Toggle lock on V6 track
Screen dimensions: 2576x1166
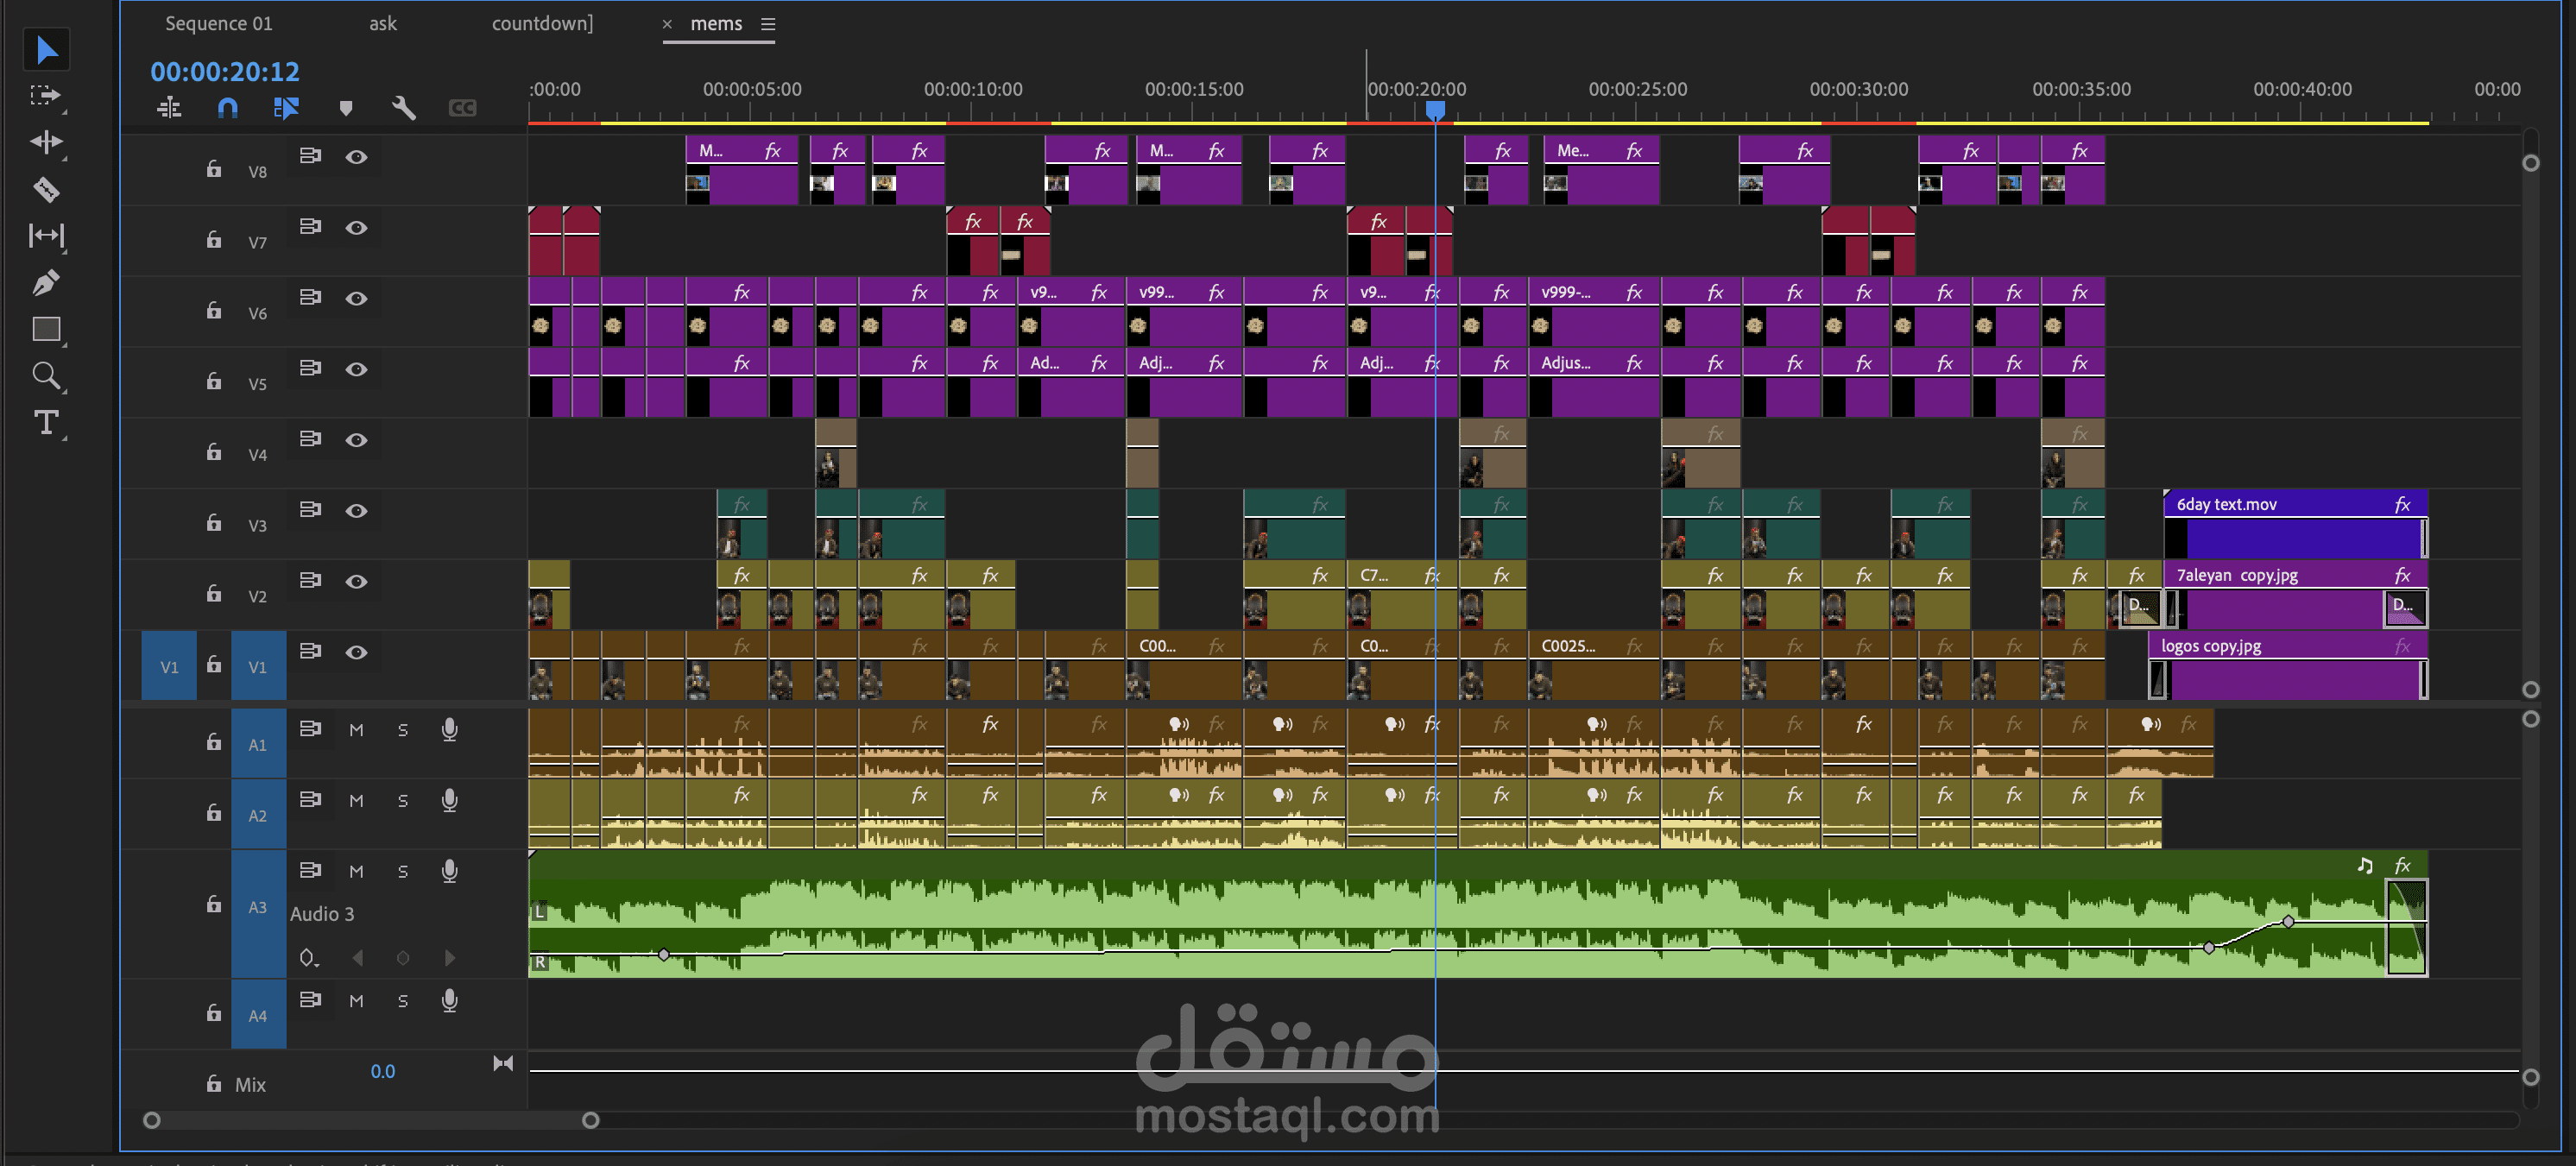point(214,310)
